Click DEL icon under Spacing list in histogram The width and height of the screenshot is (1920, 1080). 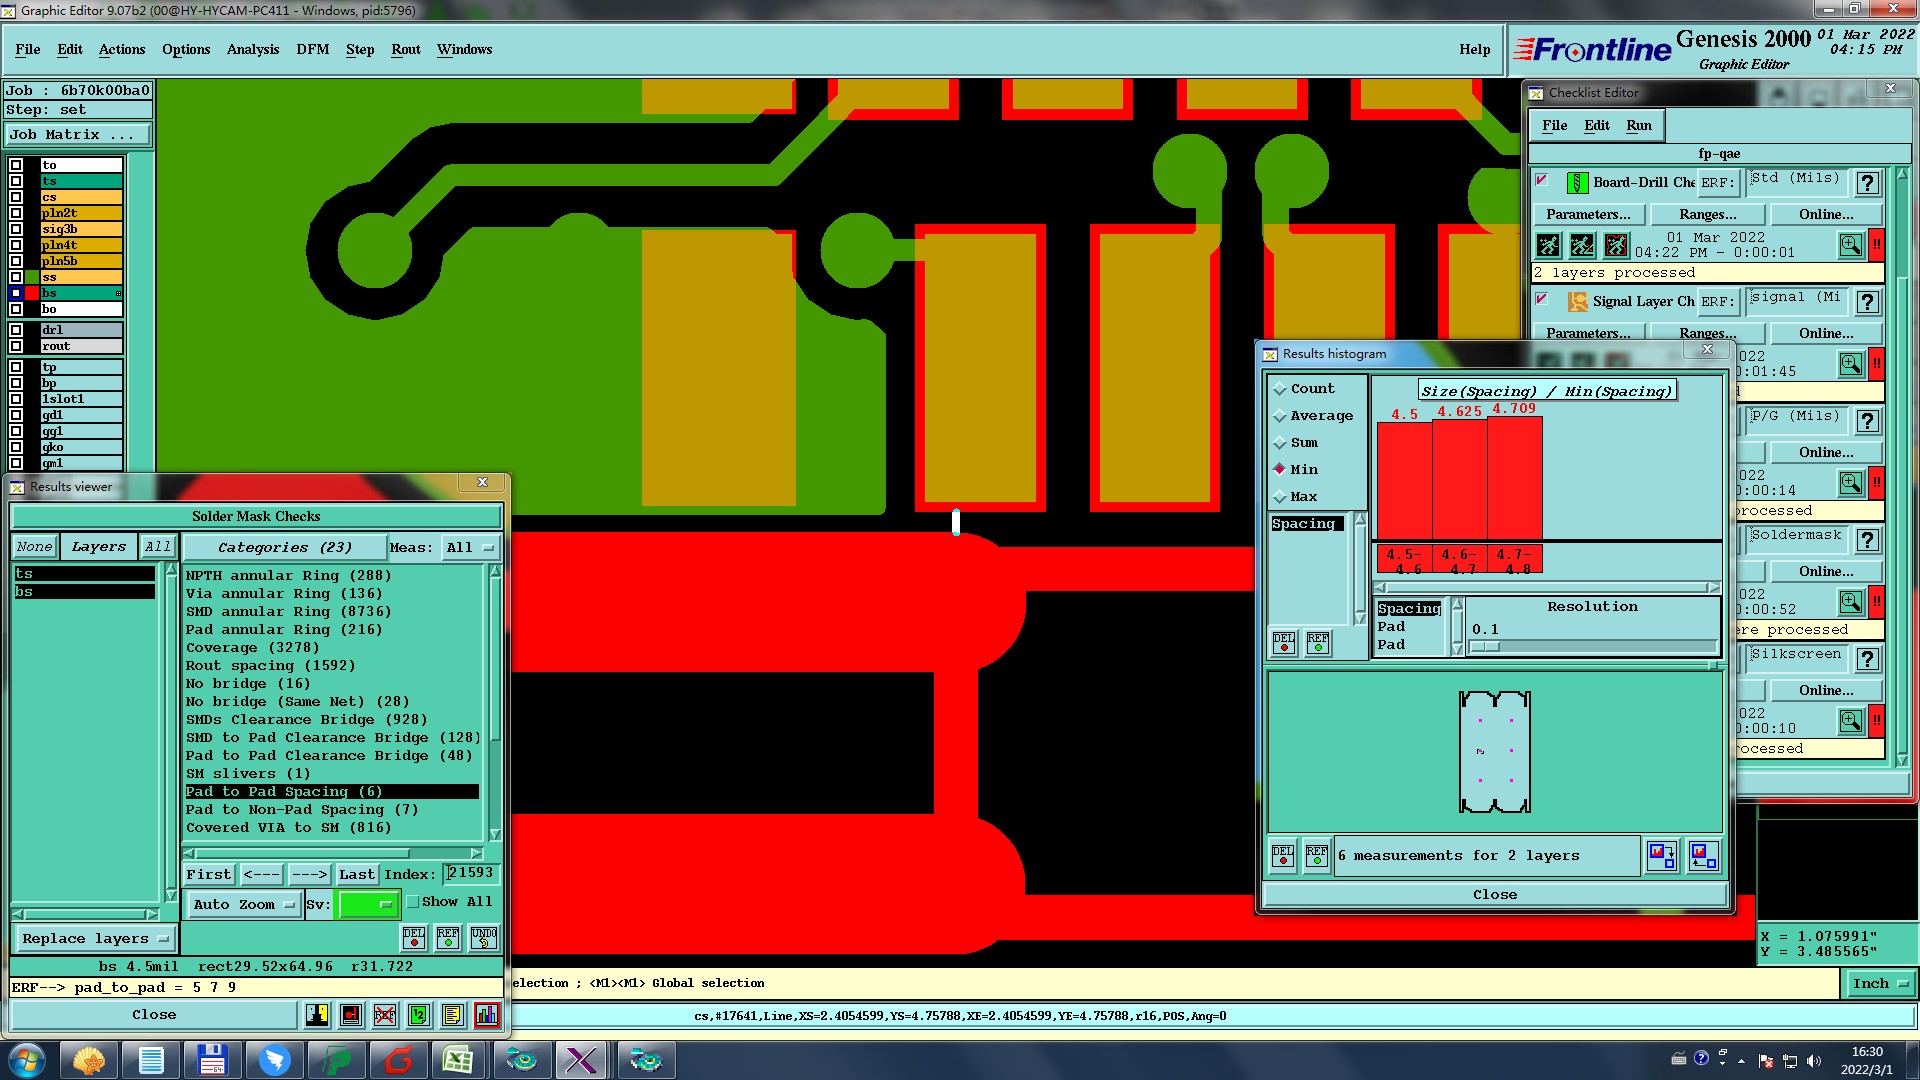[1284, 643]
